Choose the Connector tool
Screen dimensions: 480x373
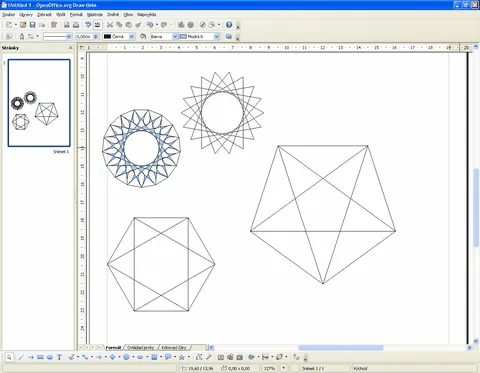[x=85, y=357]
